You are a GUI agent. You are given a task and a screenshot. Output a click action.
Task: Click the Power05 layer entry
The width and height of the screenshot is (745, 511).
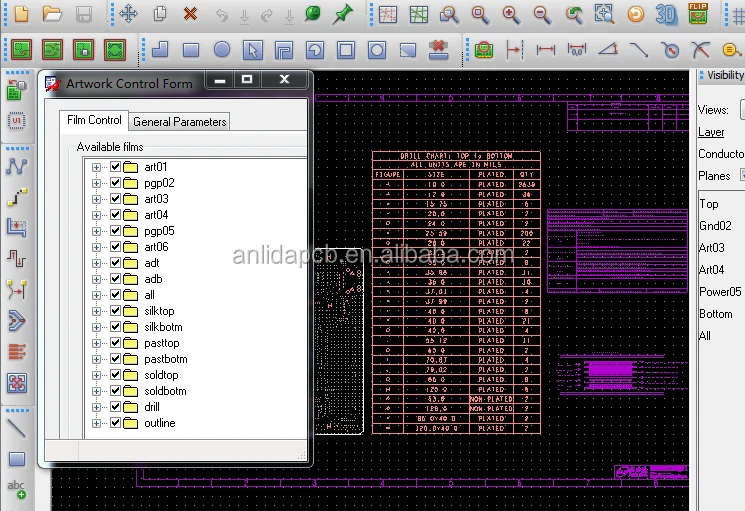click(x=719, y=292)
